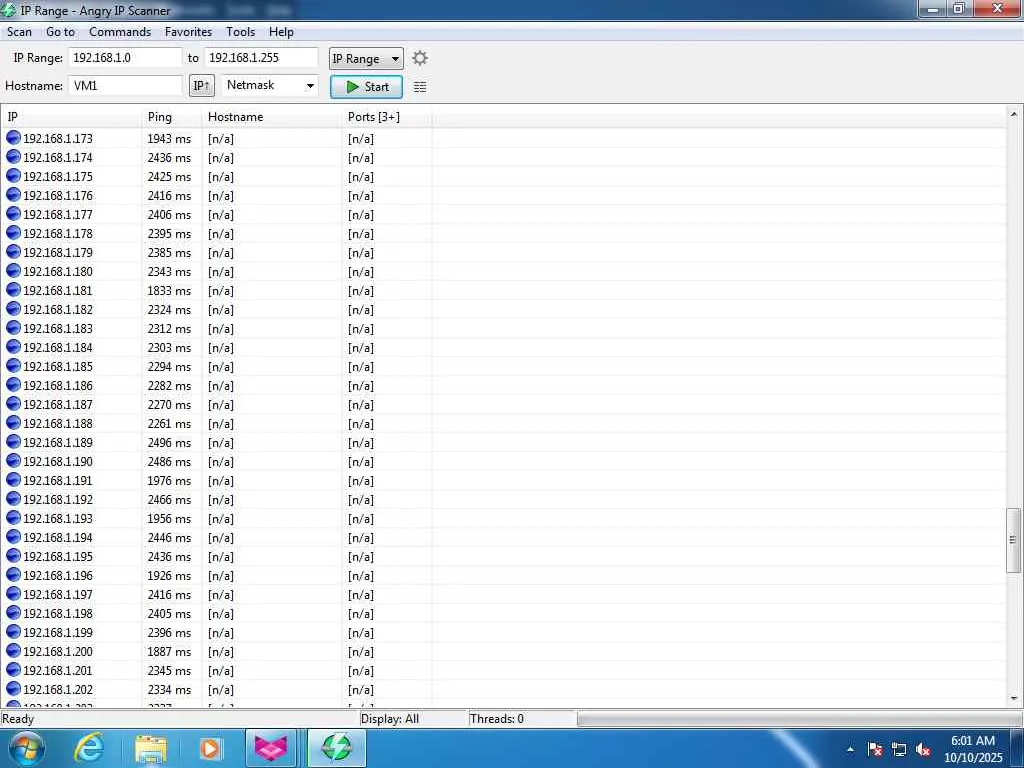
Task: Click the status icon for 192.168.1.202
Action: [x=13, y=688]
